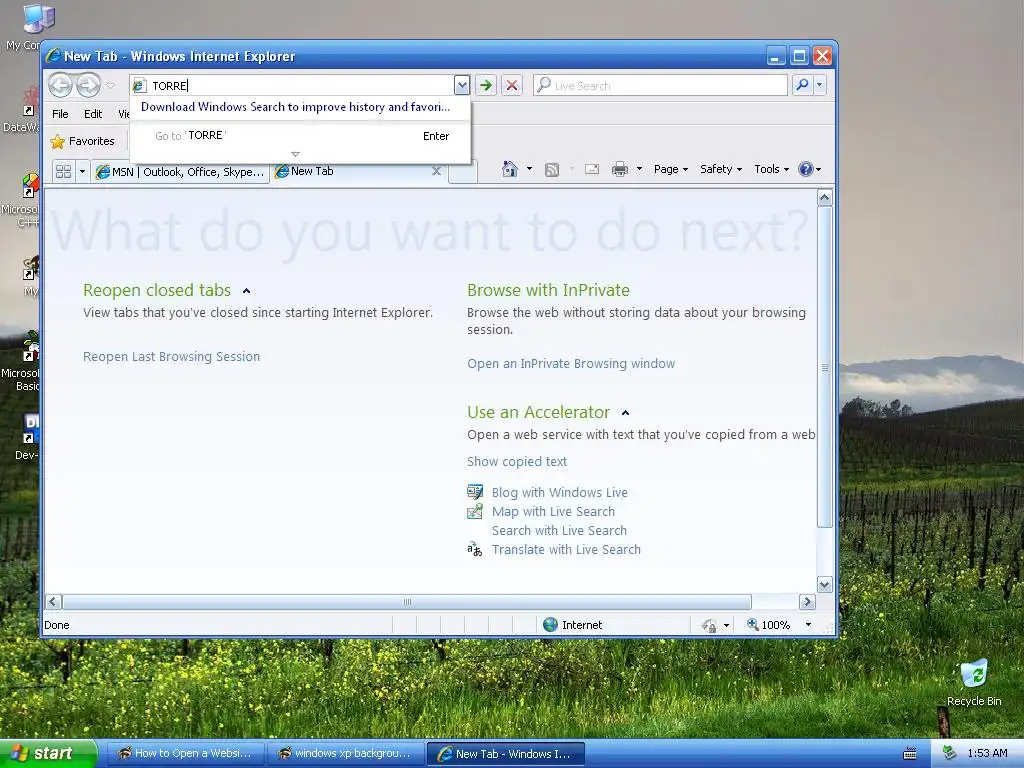Image resolution: width=1024 pixels, height=768 pixels.
Task: Open Protected Mode status dropdown
Action: (x=726, y=626)
